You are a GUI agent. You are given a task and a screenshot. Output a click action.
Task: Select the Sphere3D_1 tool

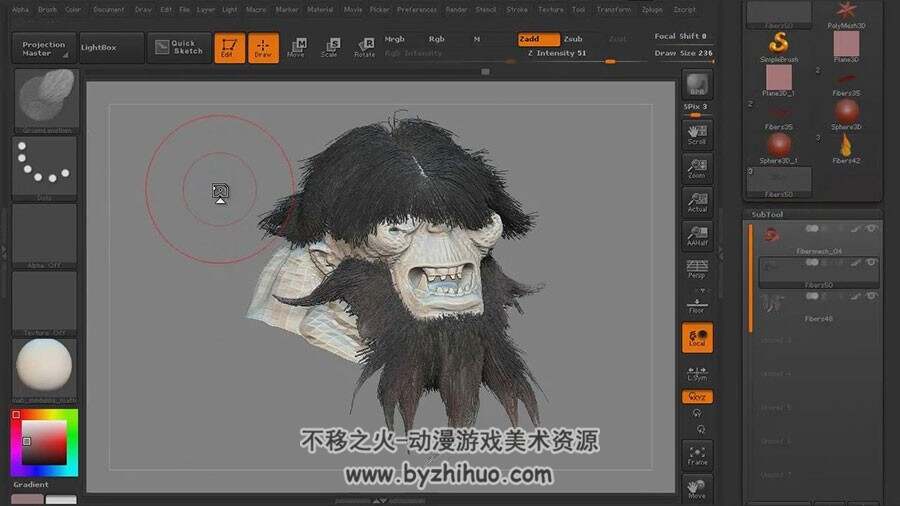[779, 148]
